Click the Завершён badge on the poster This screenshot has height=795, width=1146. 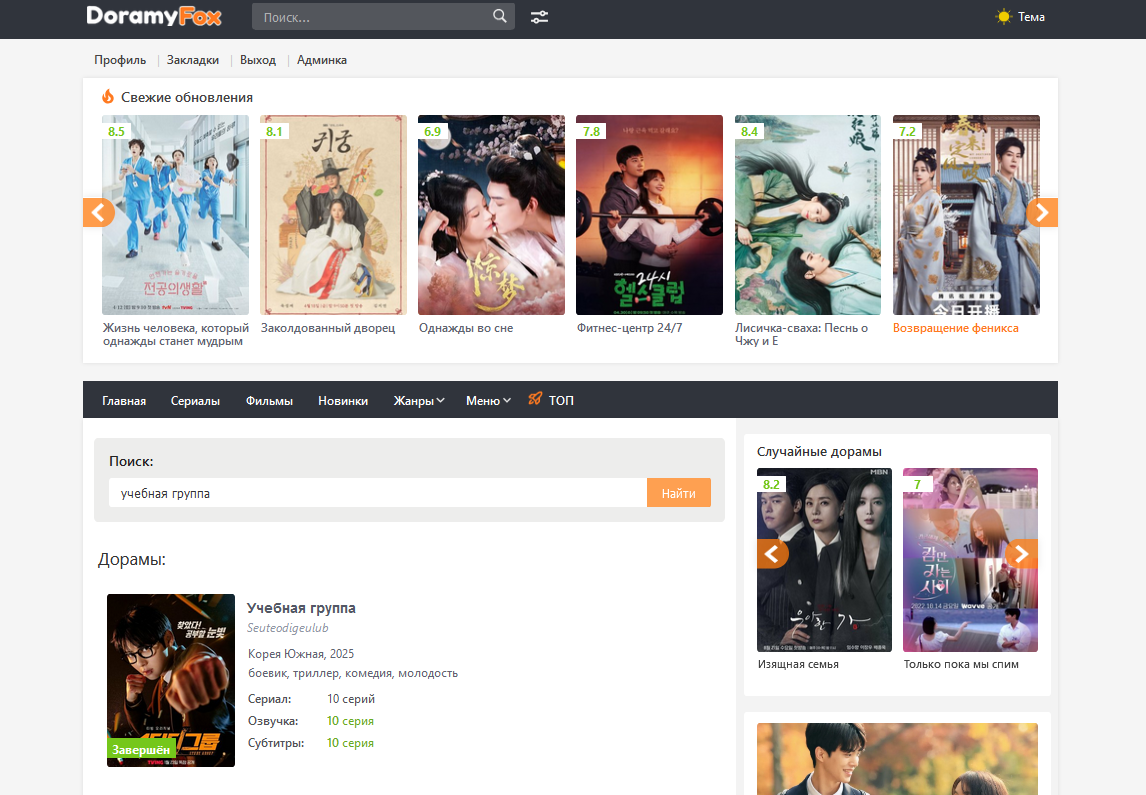[x=141, y=750]
